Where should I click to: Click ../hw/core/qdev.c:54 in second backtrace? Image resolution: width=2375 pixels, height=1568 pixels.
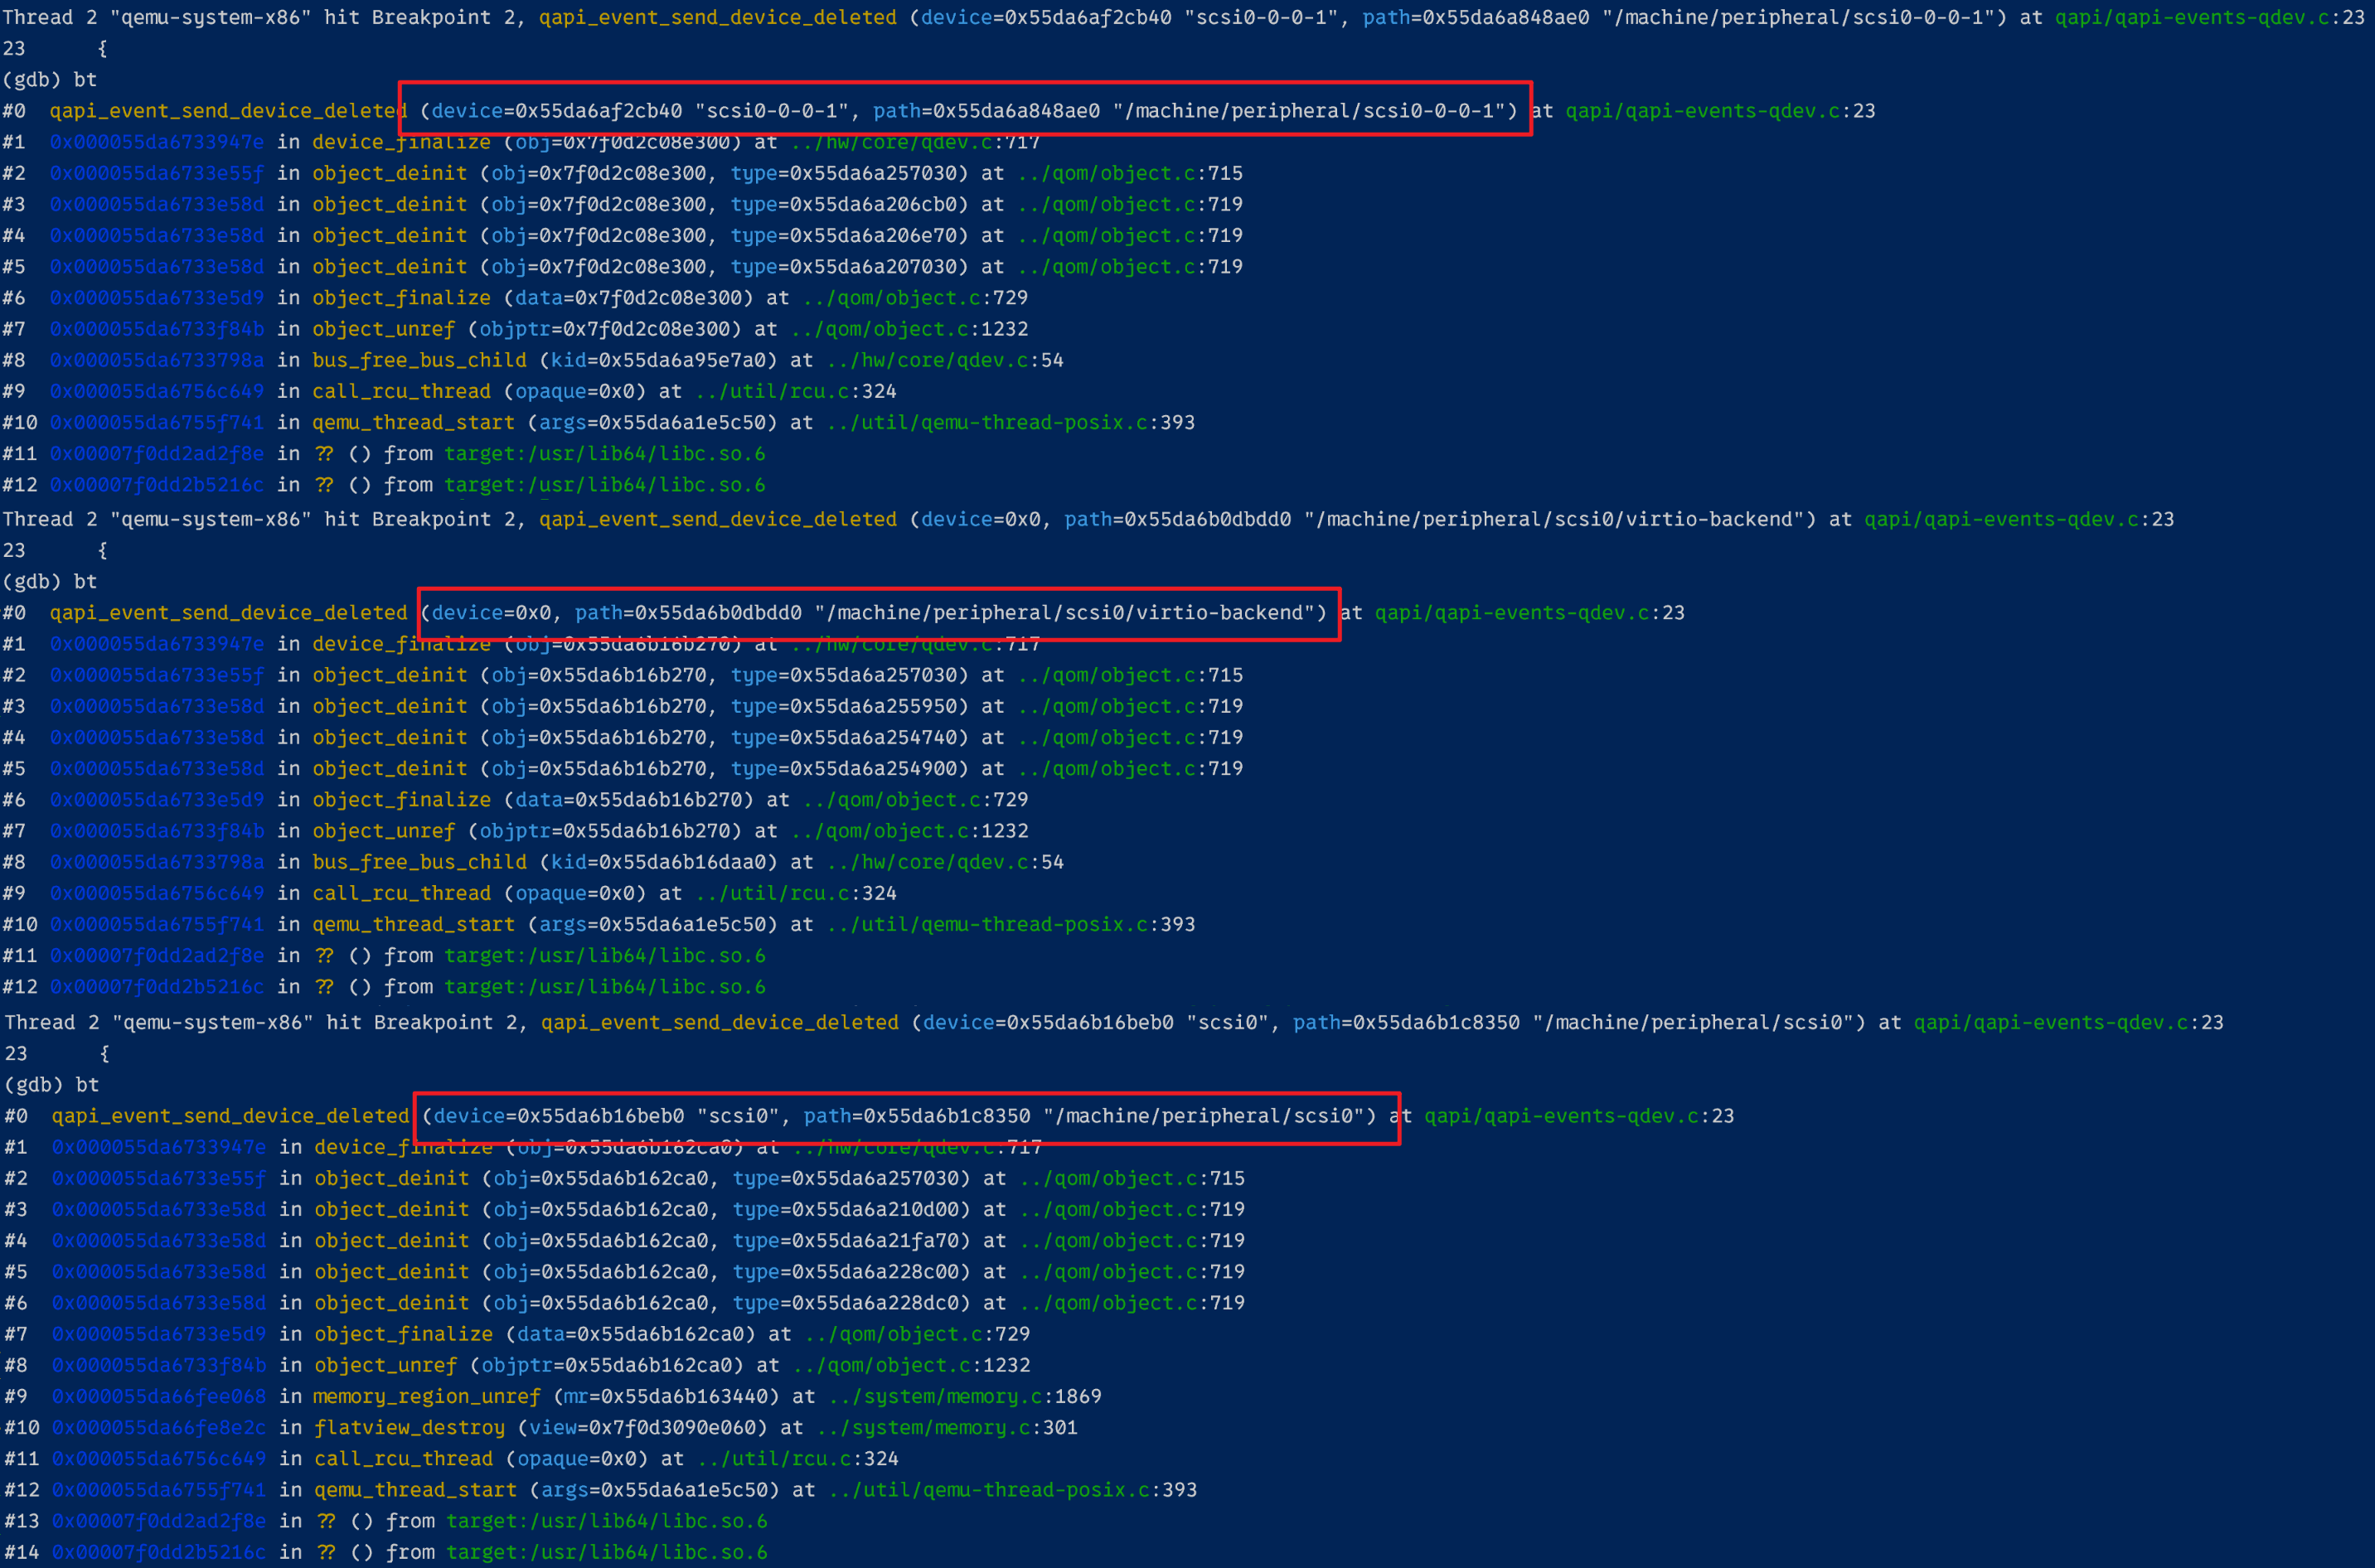[x=945, y=861]
